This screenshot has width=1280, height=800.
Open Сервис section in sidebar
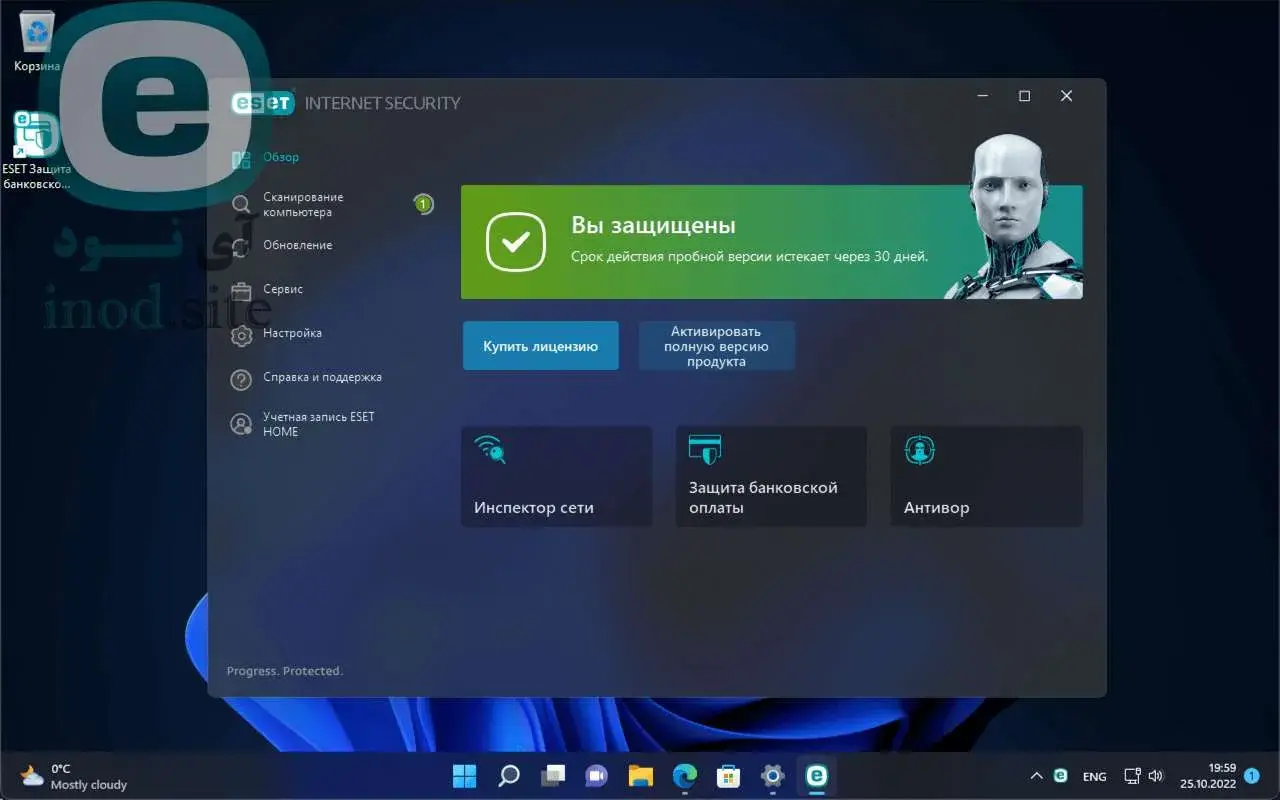pyautogui.click(x=283, y=289)
